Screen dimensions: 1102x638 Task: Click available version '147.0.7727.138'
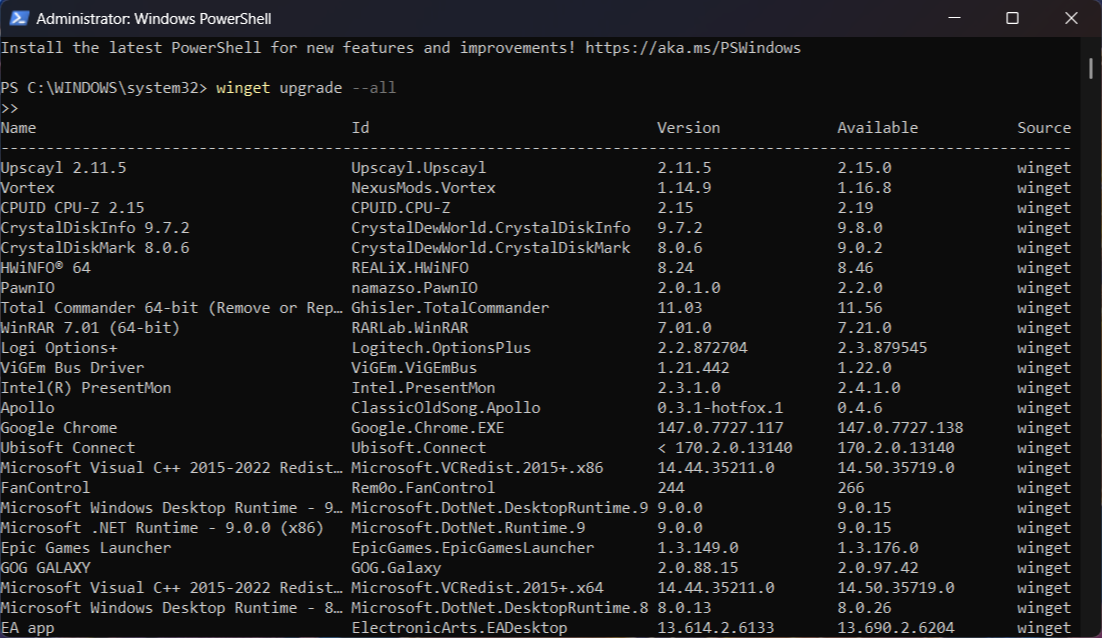(900, 428)
